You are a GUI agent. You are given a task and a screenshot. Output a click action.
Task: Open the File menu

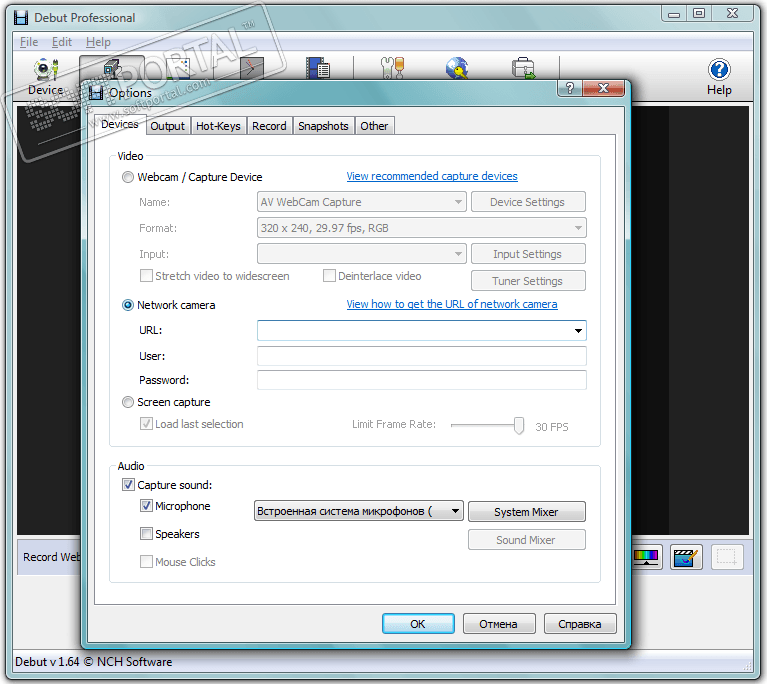[x=29, y=42]
